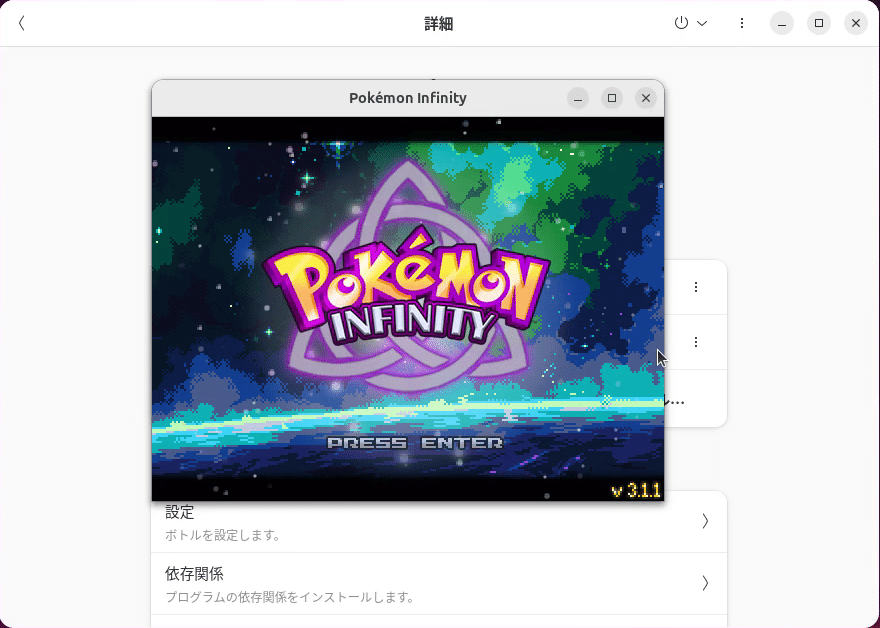The height and width of the screenshot is (628, 880).
Task: Open the header three-dot menu
Action: (741, 23)
